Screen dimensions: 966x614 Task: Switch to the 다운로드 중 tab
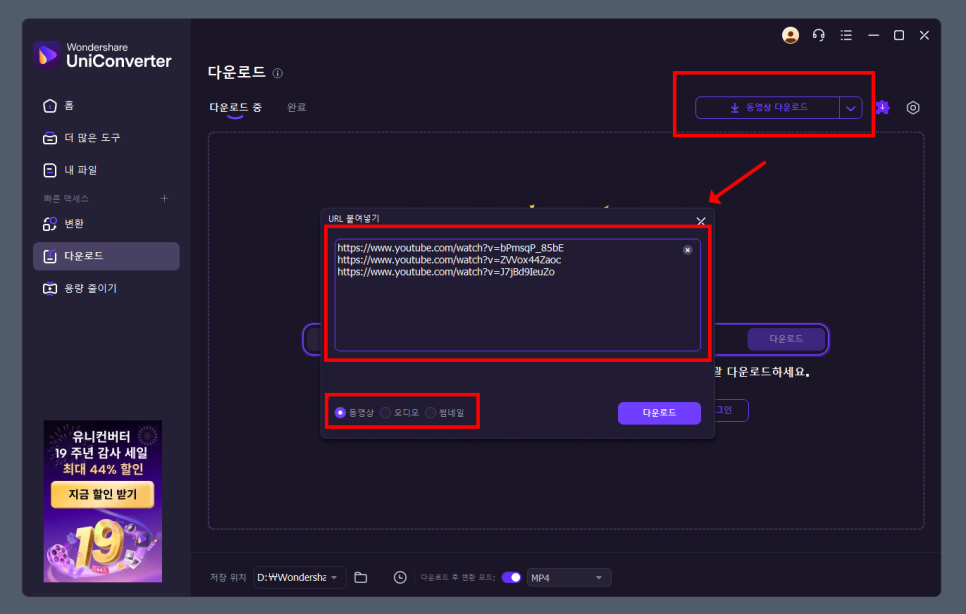click(x=235, y=107)
